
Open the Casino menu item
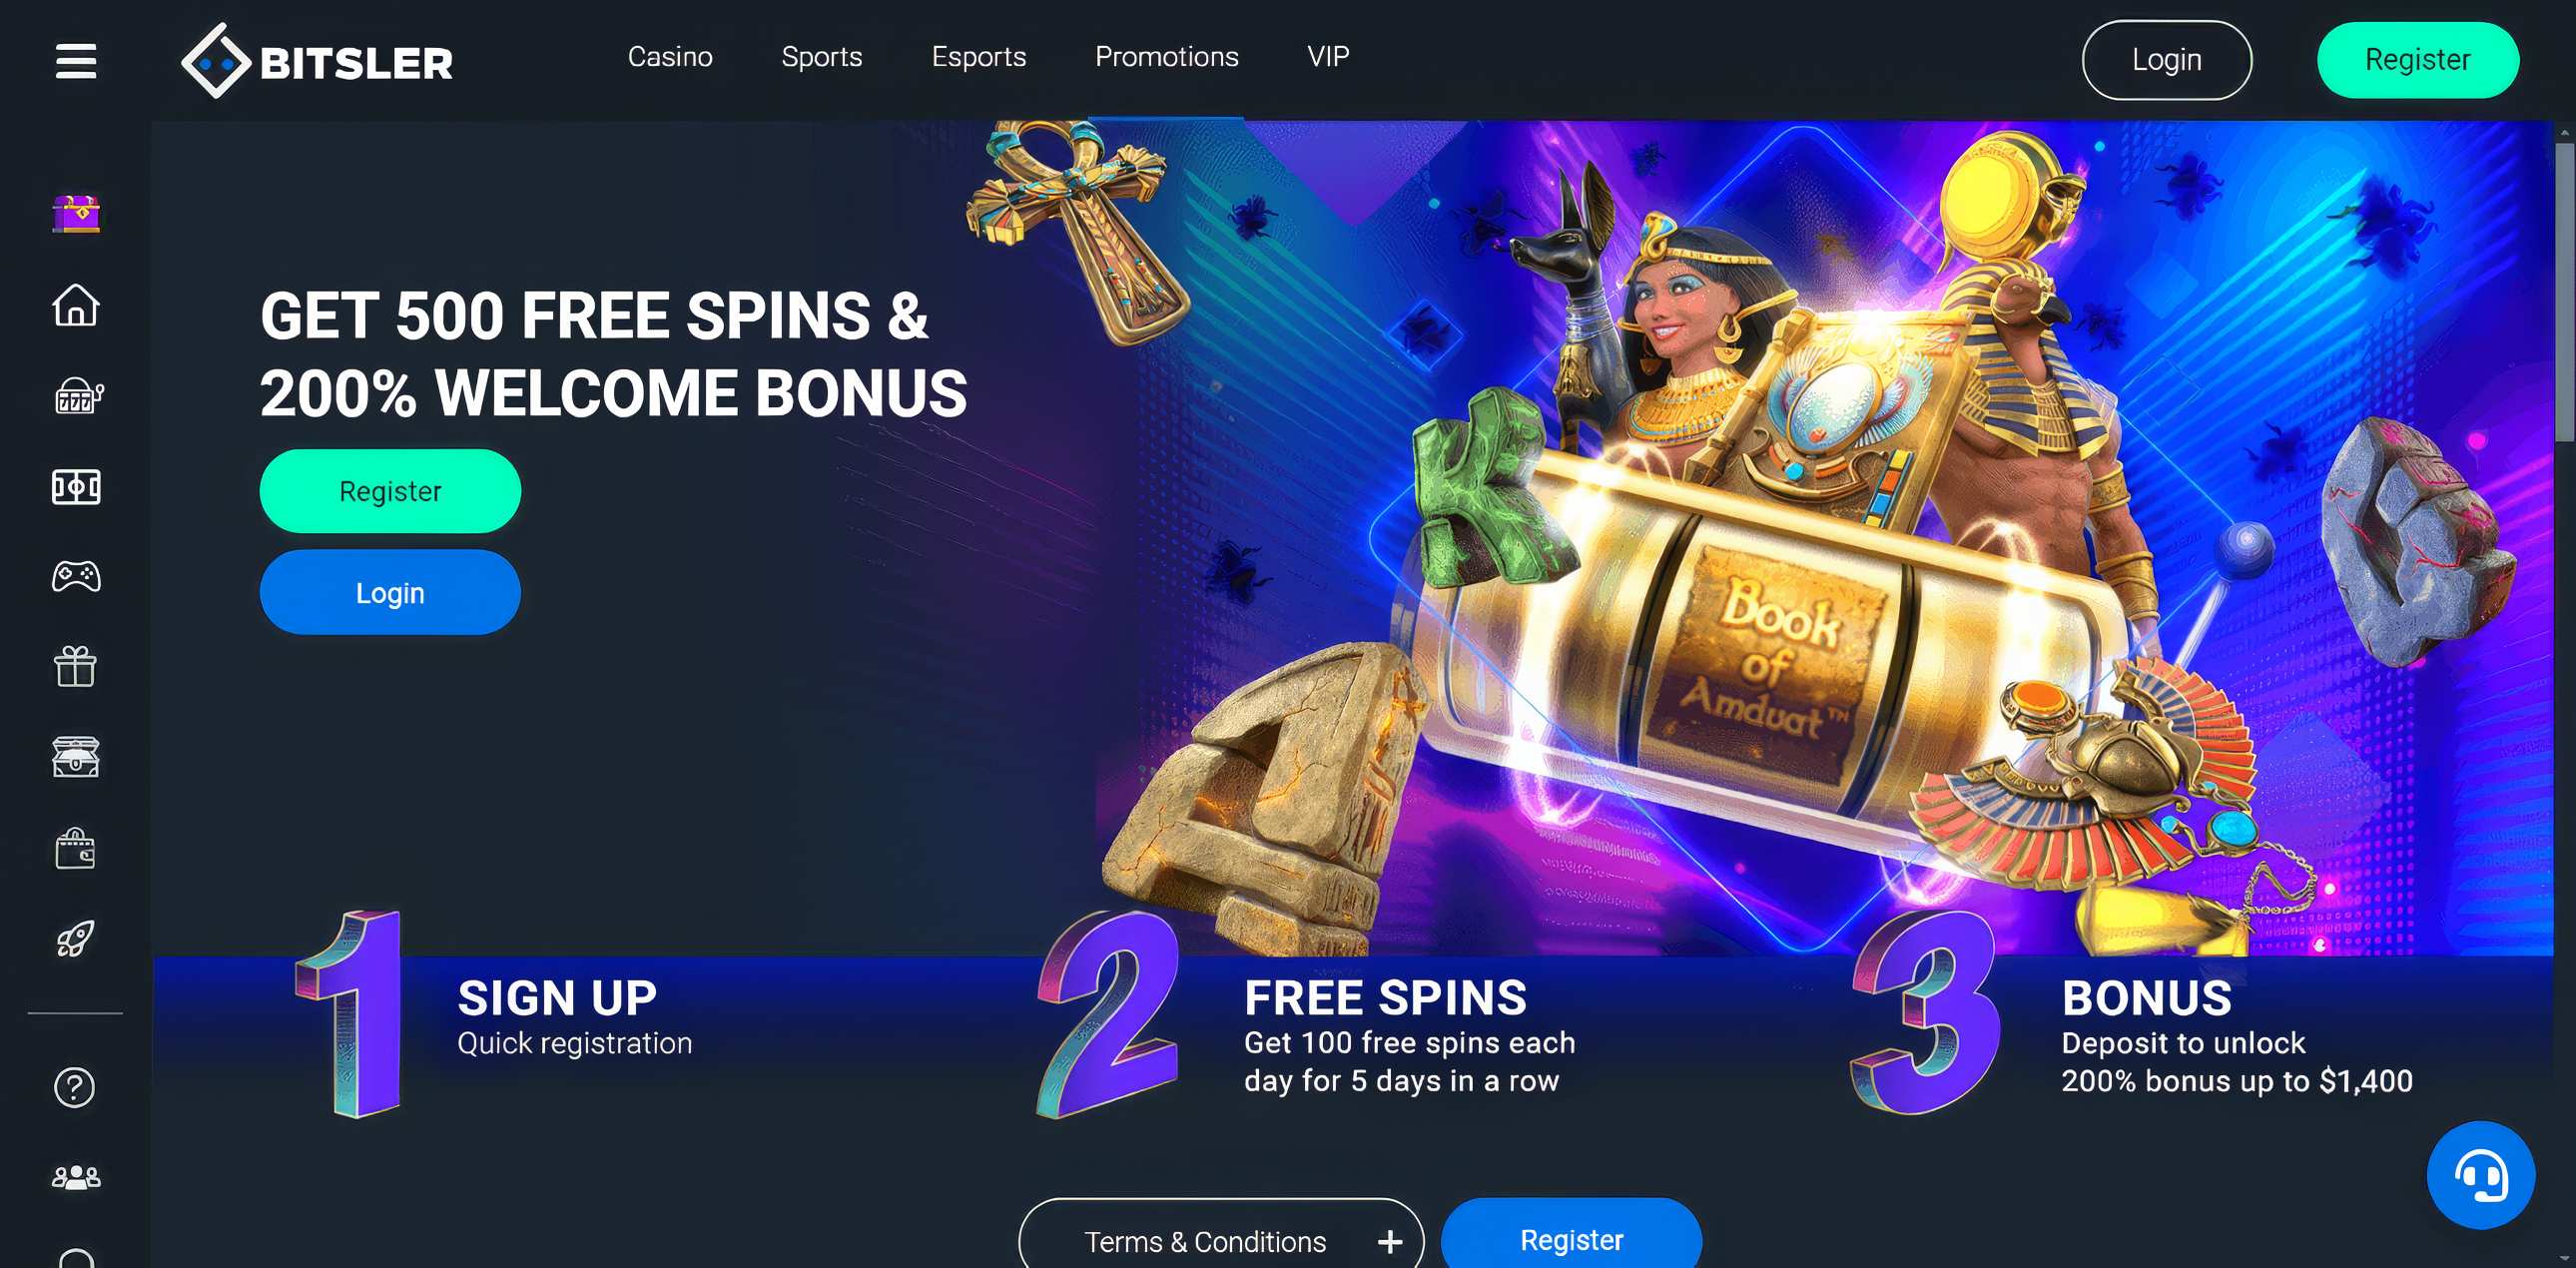tap(670, 57)
